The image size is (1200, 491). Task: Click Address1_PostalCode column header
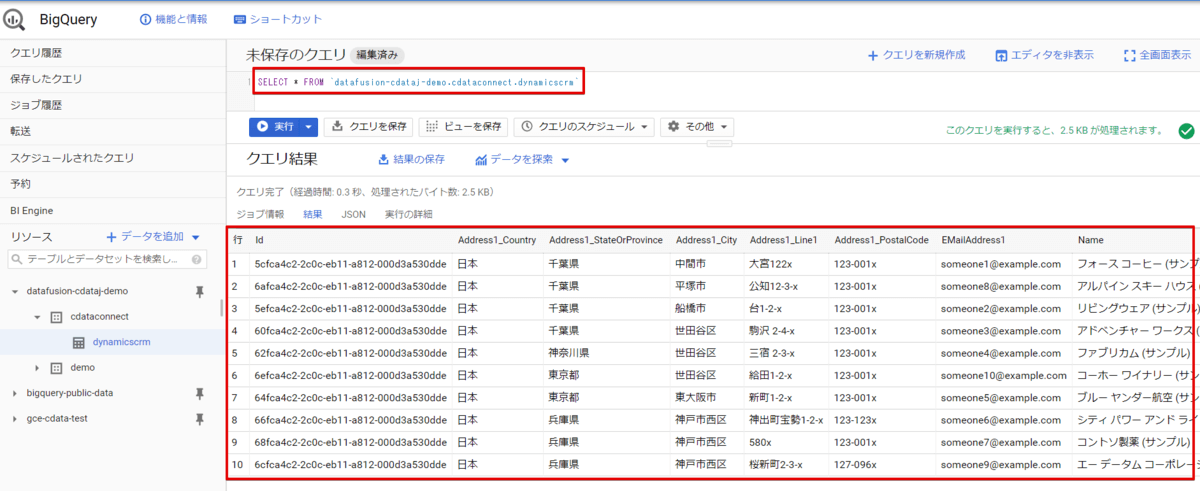tap(881, 240)
